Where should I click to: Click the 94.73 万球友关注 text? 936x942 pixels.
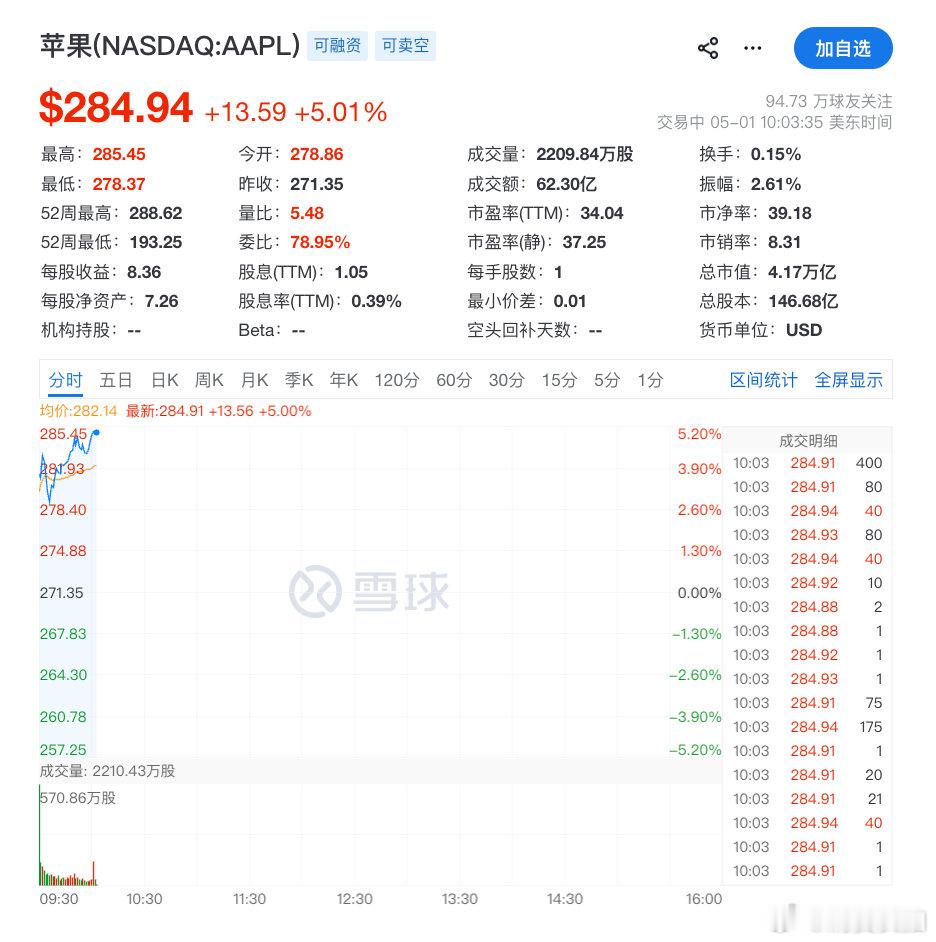click(828, 101)
